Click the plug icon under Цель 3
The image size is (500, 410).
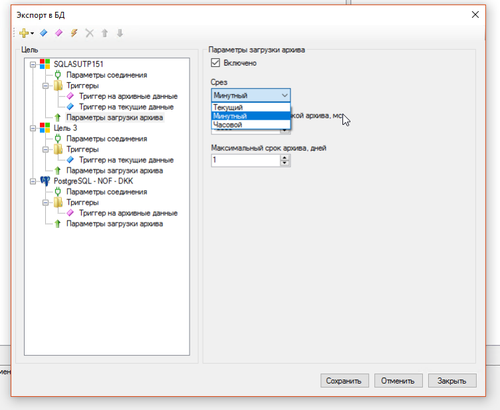click(58, 139)
